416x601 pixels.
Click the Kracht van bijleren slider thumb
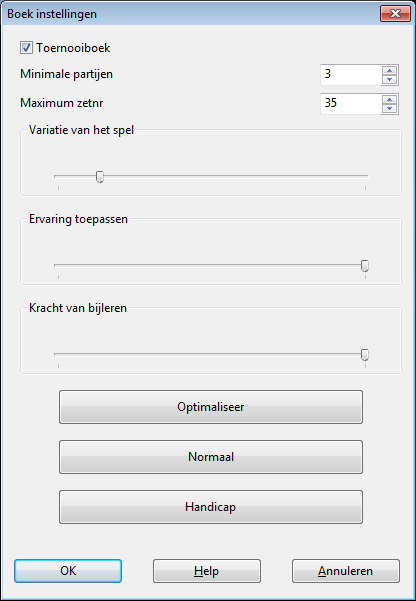365,355
